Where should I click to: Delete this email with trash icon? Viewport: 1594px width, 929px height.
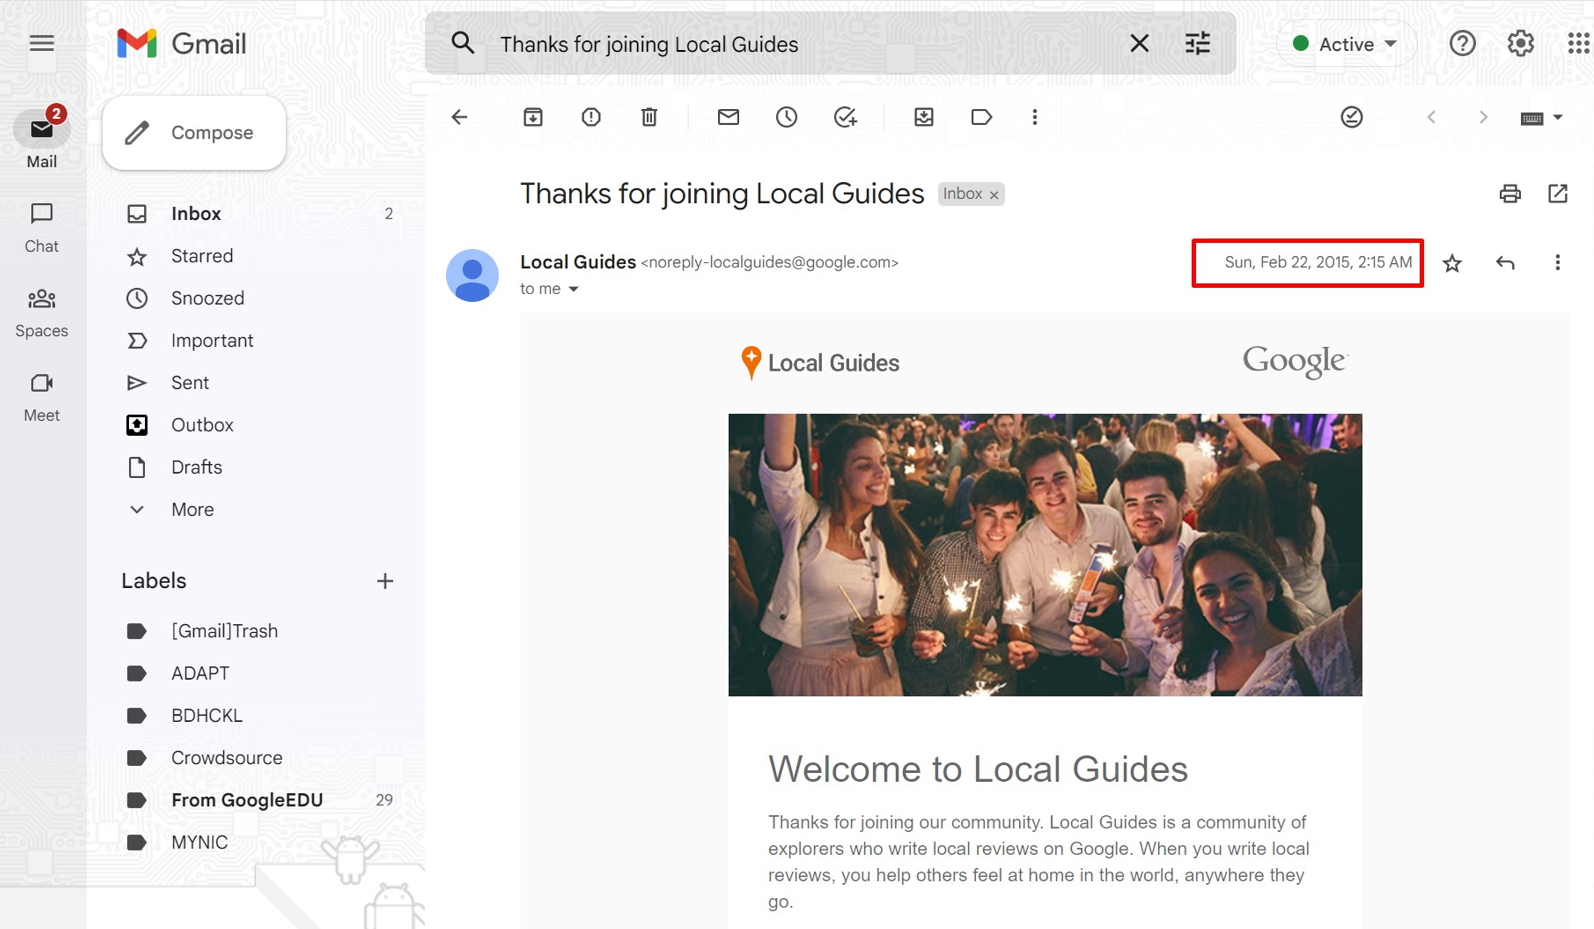(649, 117)
